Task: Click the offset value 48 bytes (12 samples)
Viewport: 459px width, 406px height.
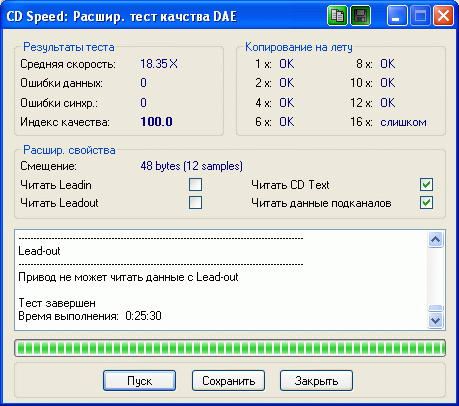Action: (191, 166)
